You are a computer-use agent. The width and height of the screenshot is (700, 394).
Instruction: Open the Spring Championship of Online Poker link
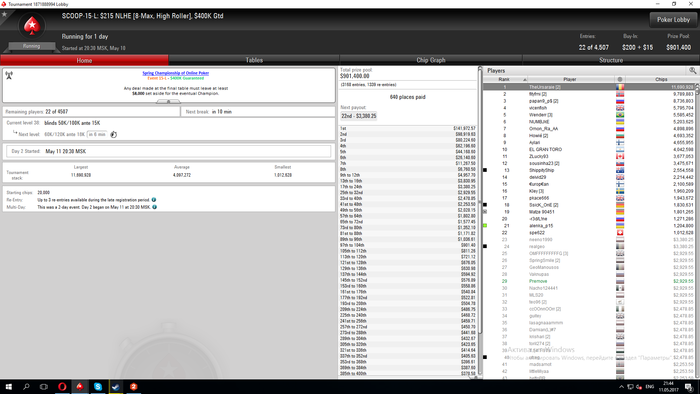(175, 73)
